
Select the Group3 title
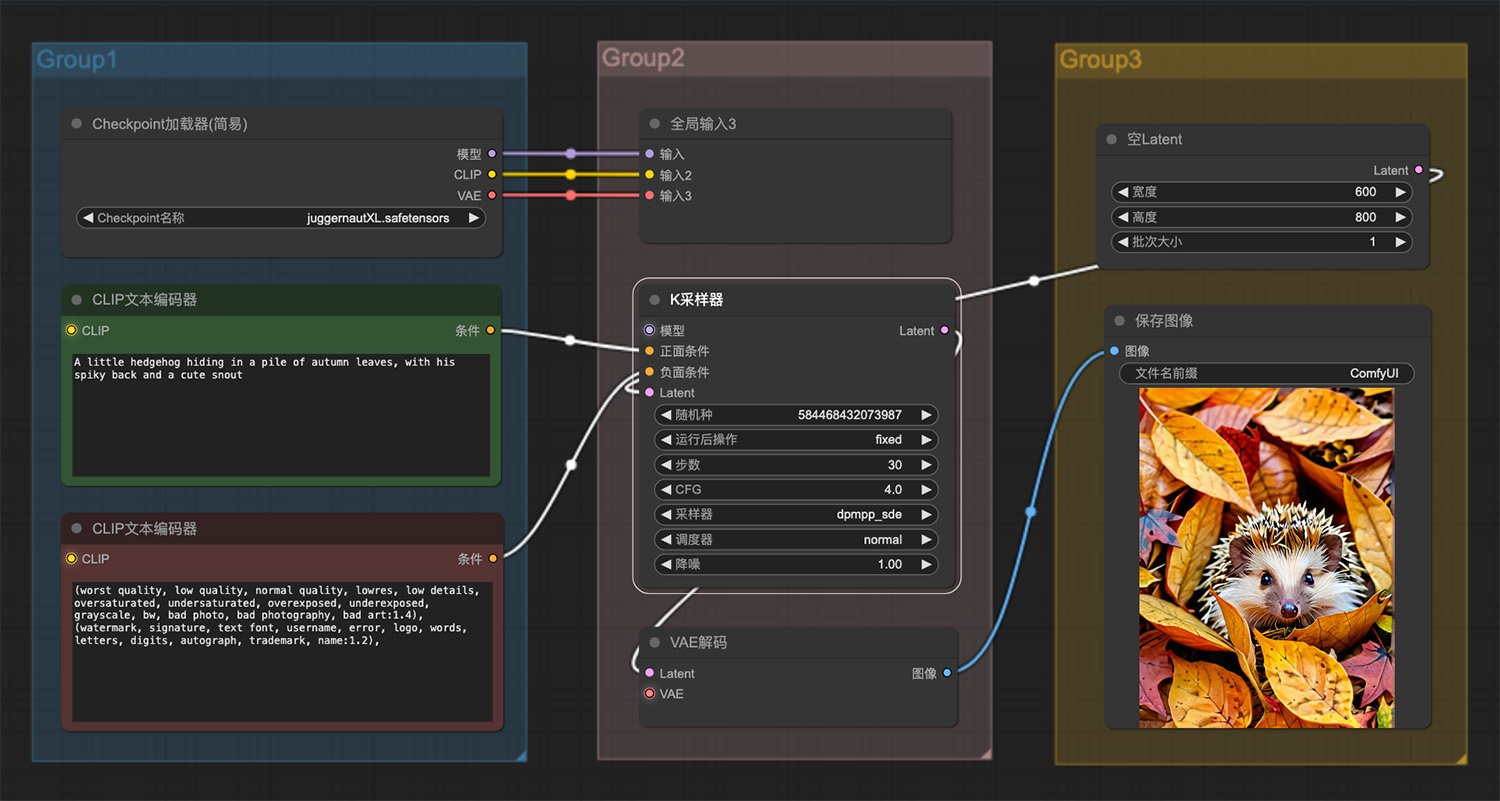(x=1100, y=60)
